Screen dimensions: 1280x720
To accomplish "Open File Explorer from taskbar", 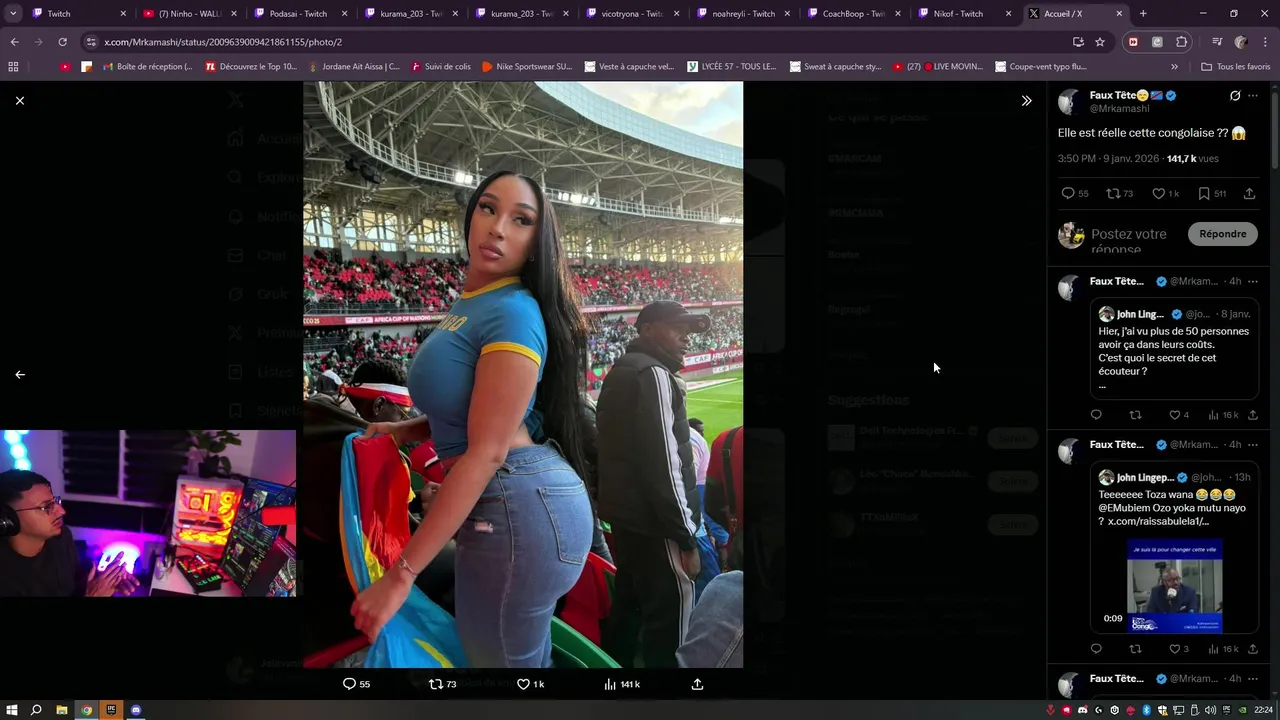I will tap(62, 710).
